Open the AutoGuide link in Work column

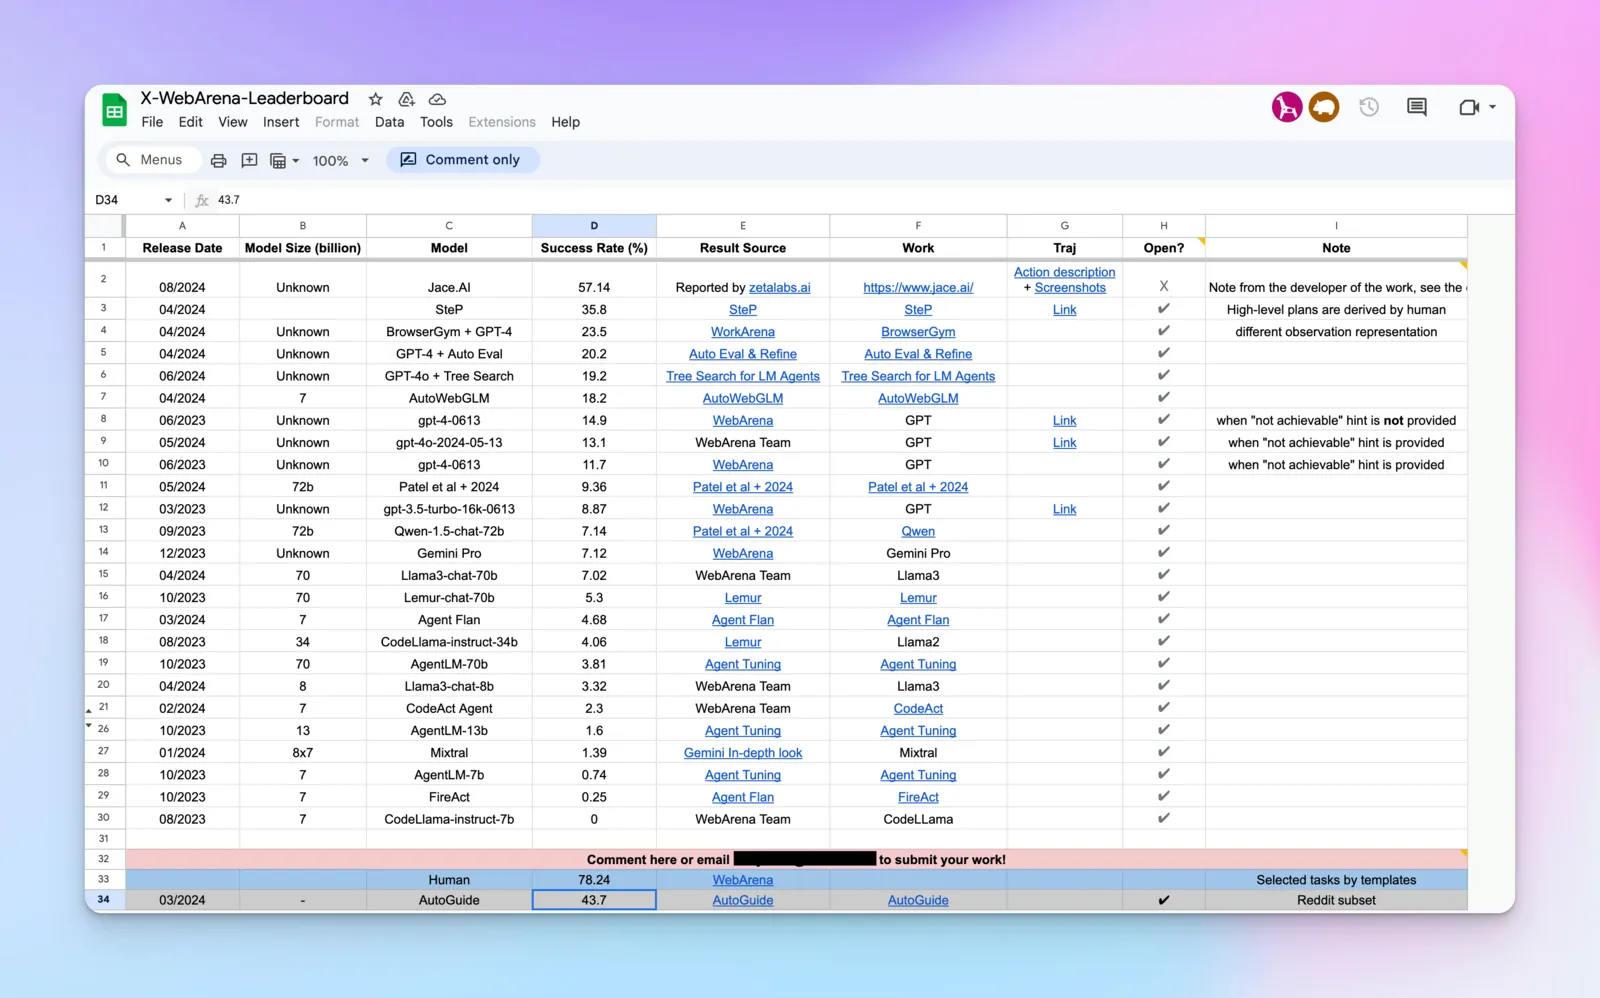point(918,900)
